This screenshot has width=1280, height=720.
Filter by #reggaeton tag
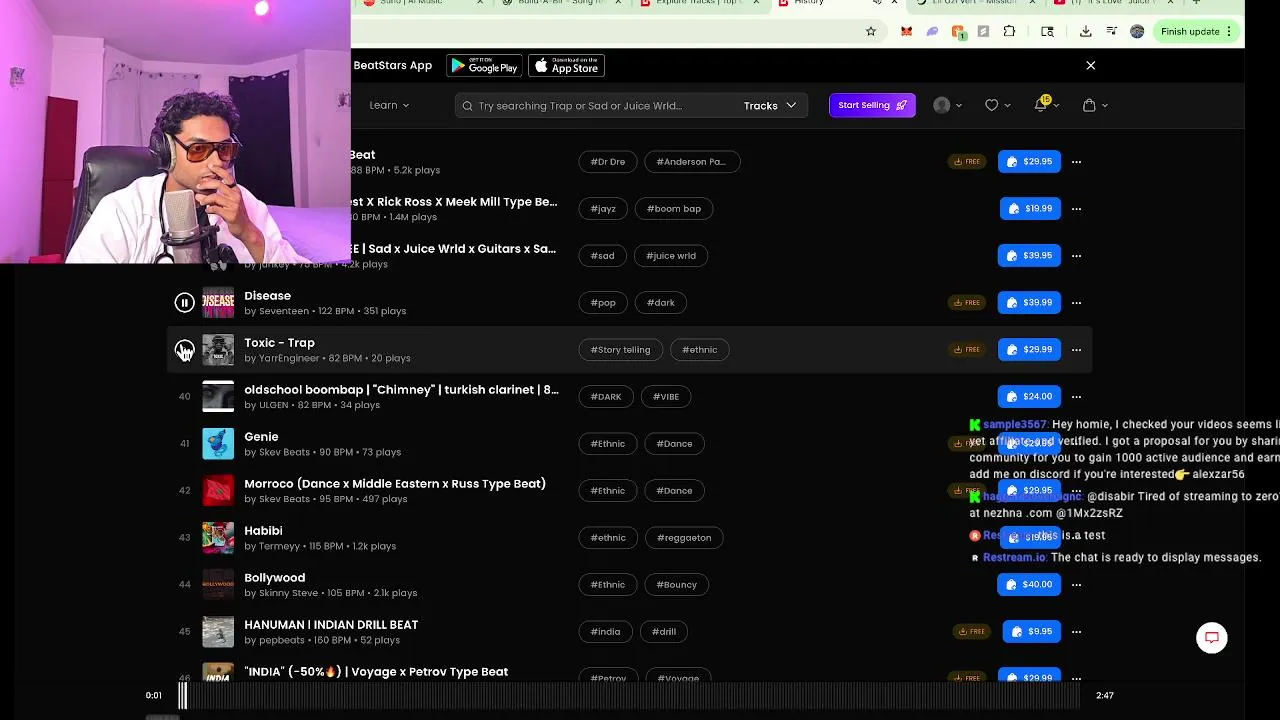click(684, 537)
